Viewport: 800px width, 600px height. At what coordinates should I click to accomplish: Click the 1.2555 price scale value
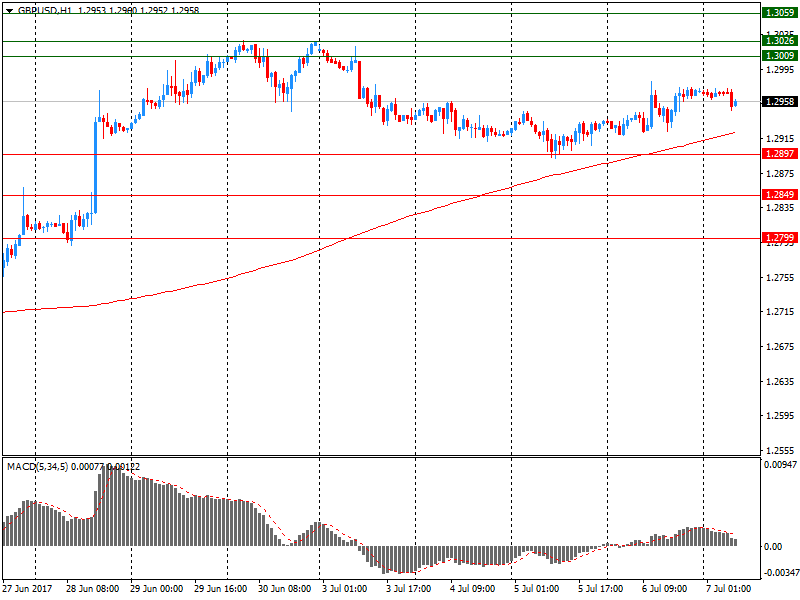tap(780, 451)
